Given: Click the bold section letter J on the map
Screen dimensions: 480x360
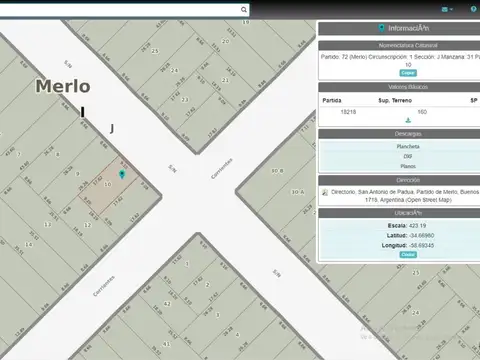Looking at the screenshot, I should pyautogui.click(x=112, y=128).
